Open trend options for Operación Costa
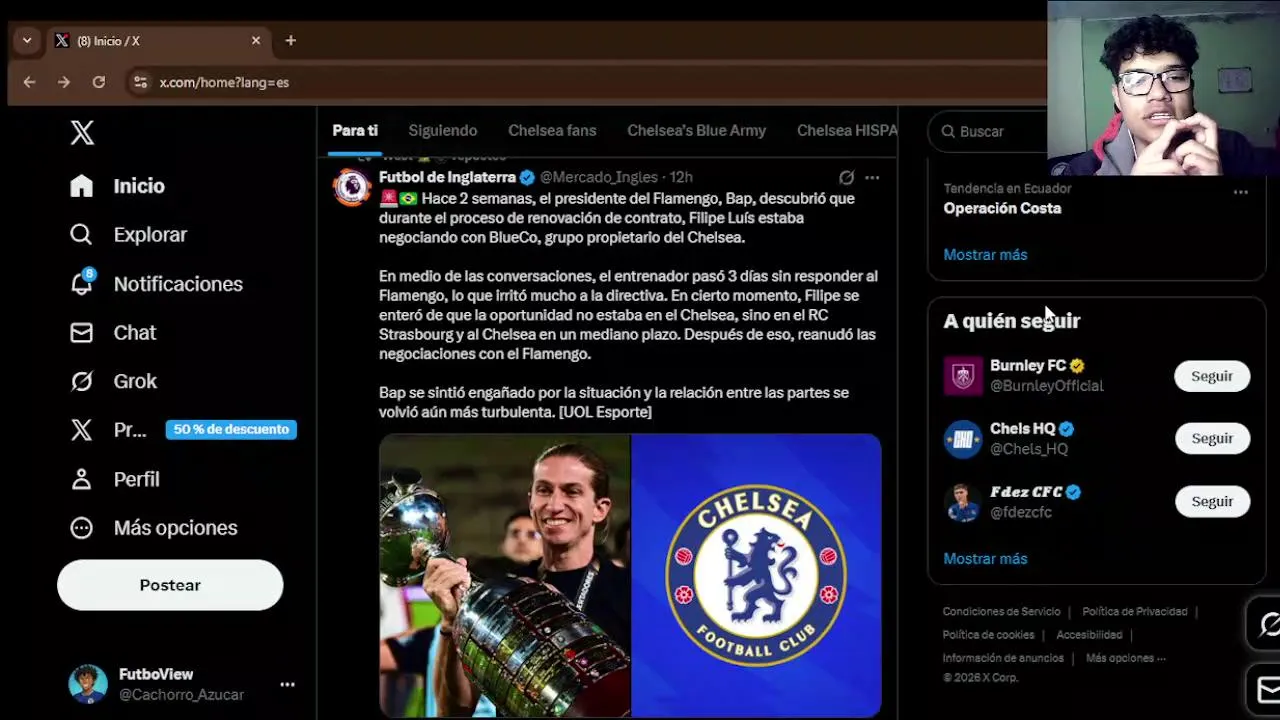 coord(1241,192)
